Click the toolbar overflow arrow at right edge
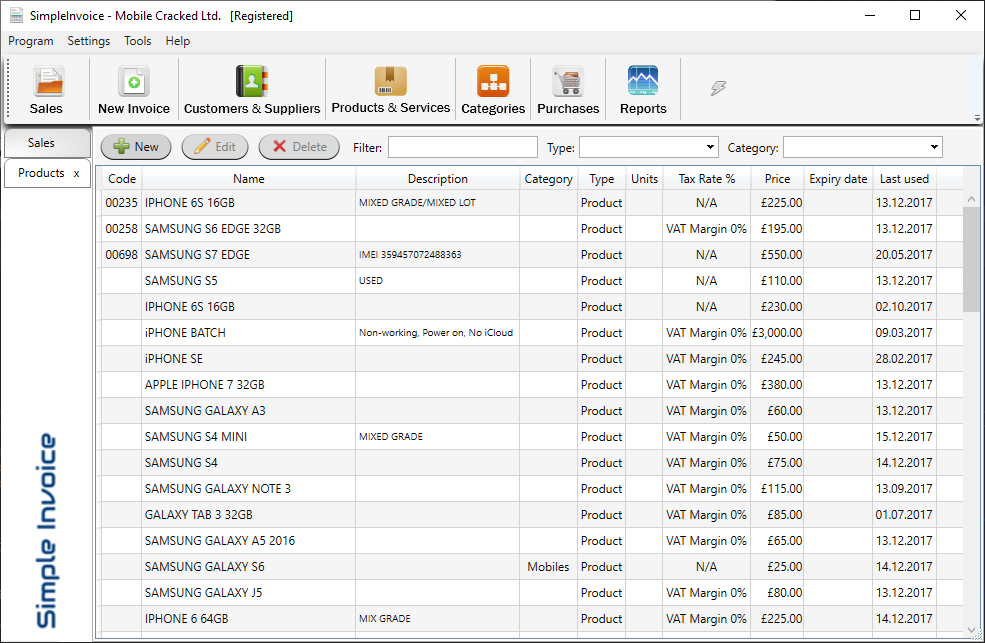The image size is (985, 643). tap(977, 117)
